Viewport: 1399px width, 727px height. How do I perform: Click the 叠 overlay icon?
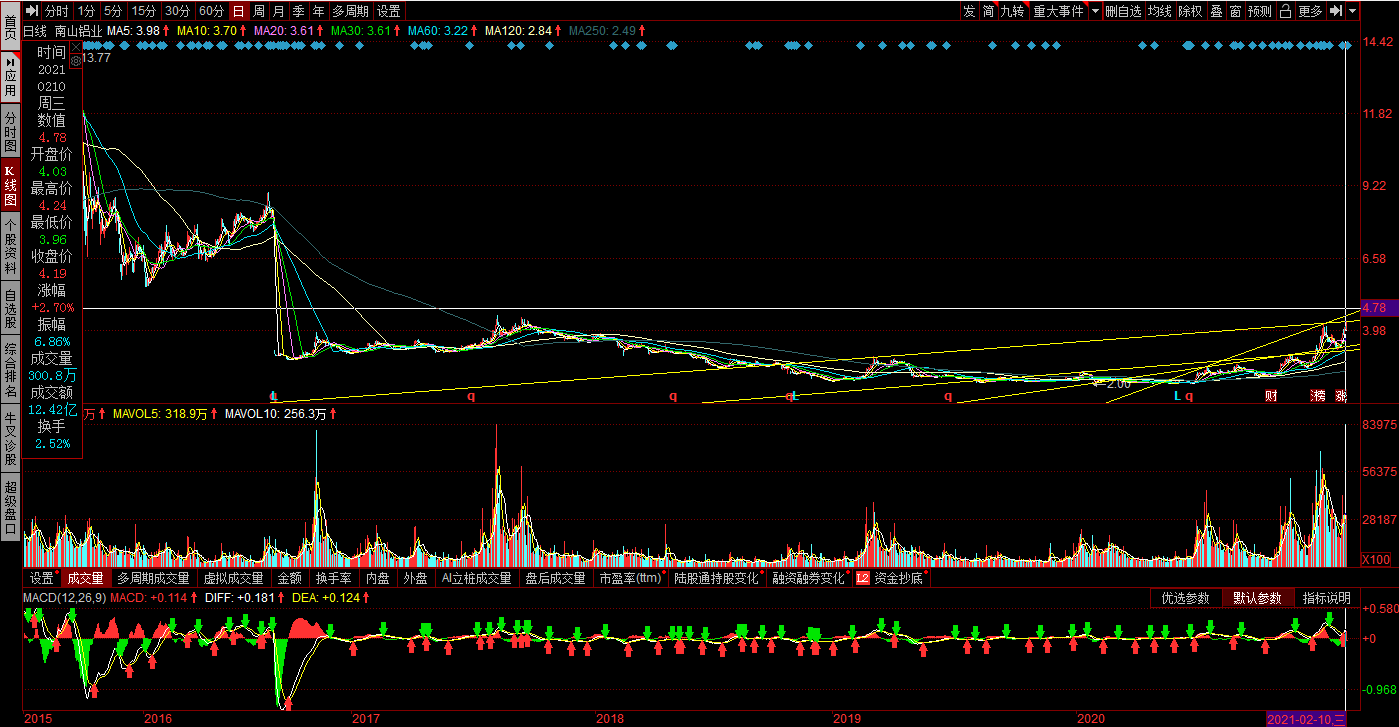(1216, 11)
